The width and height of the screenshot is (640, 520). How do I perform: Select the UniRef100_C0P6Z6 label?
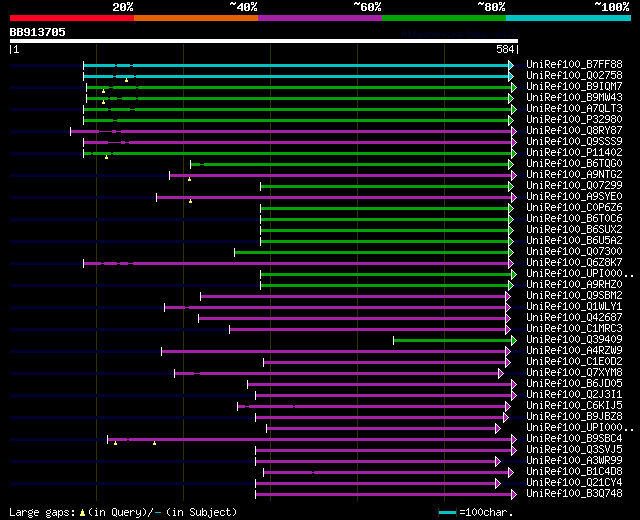pyautogui.click(x=574, y=208)
